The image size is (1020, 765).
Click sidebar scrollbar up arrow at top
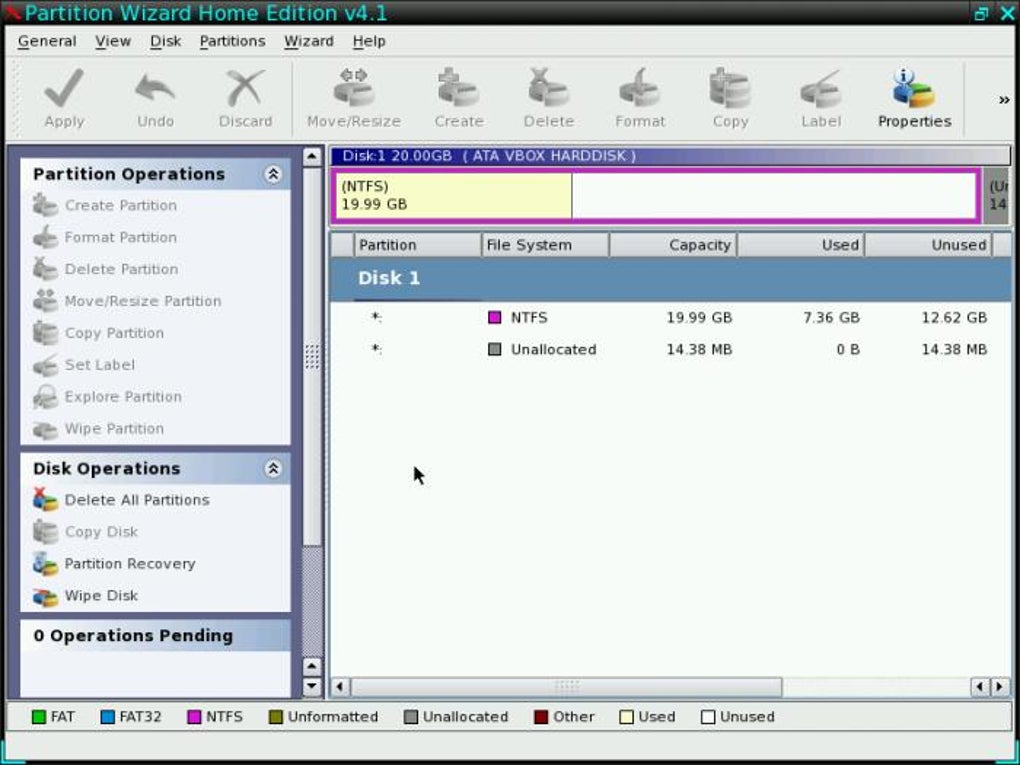(x=312, y=157)
